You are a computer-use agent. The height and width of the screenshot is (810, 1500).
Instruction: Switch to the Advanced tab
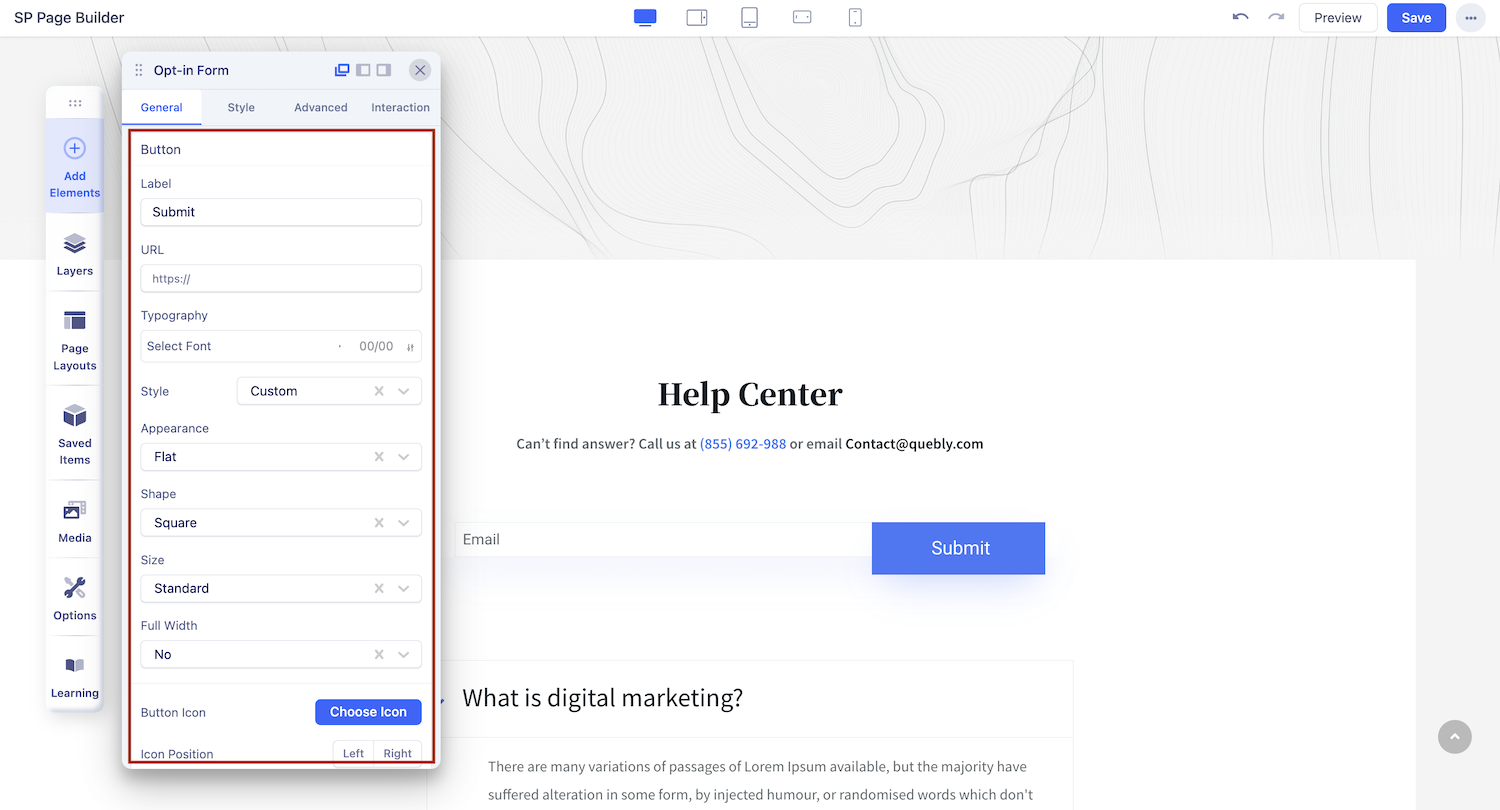[321, 107]
